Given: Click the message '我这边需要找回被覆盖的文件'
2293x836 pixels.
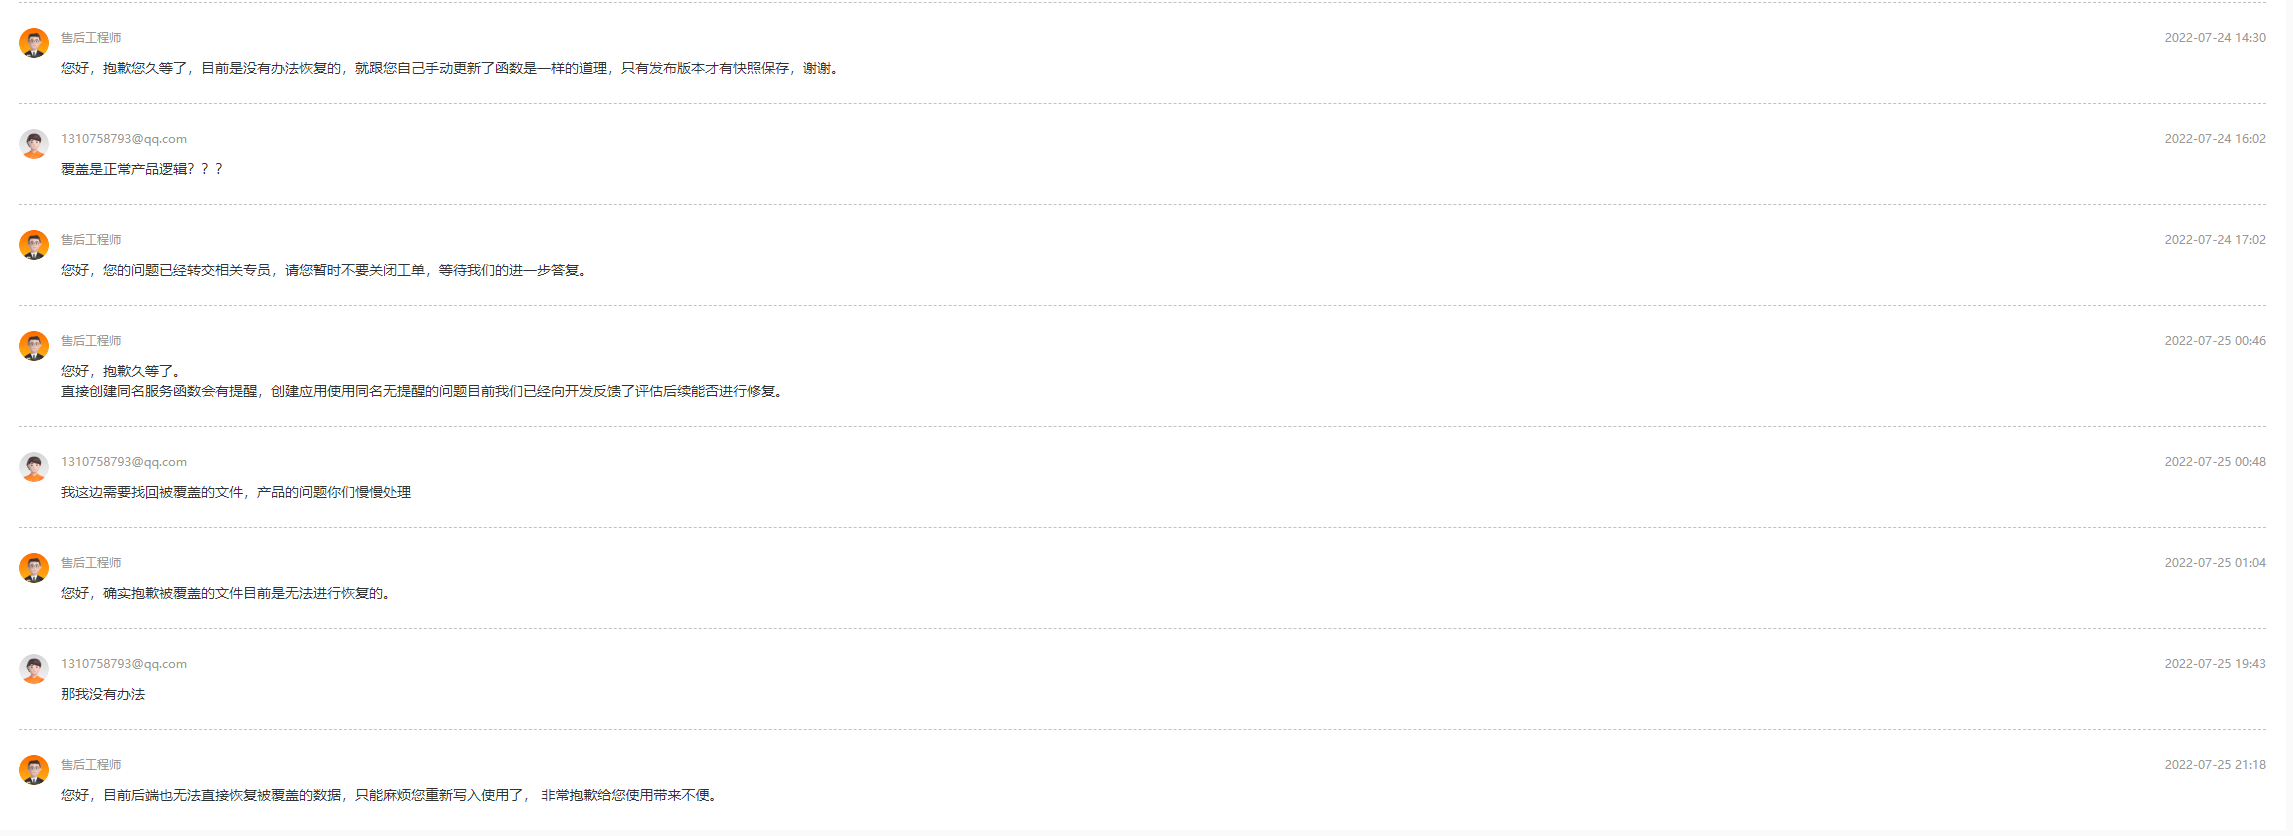Looking at the screenshot, I should 236,493.
